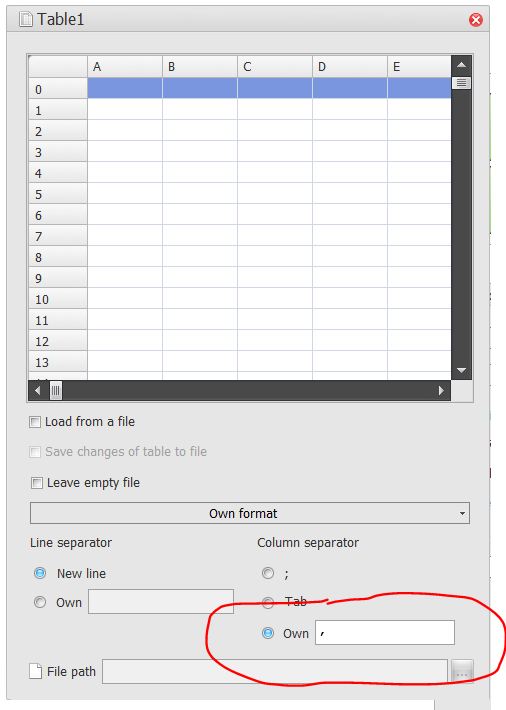Select row header 7
The width and height of the screenshot is (506, 710).
(x=58, y=236)
